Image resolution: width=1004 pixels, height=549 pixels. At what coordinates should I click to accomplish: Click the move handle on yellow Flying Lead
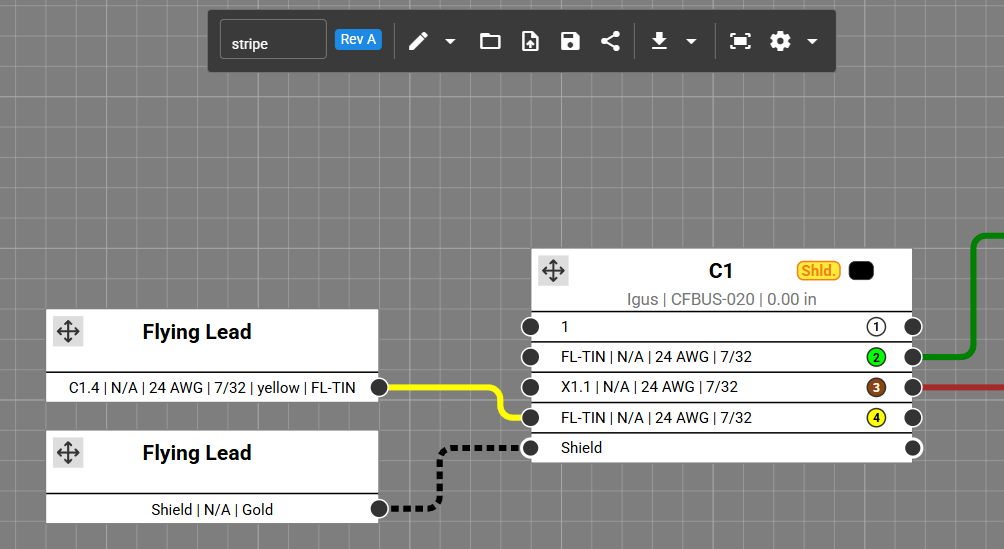pyautogui.click(x=68, y=331)
